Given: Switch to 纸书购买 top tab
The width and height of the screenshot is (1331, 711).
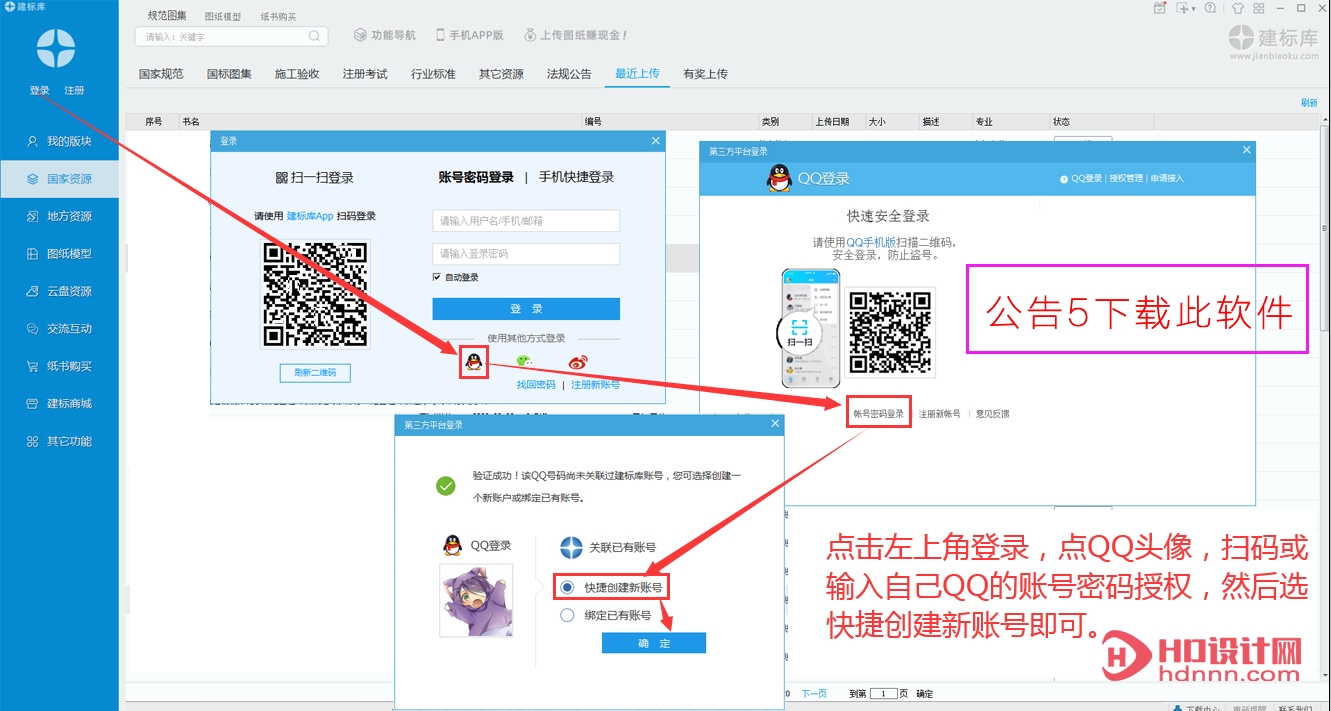Looking at the screenshot, I should pyautogui.click(x=278, y=16).
